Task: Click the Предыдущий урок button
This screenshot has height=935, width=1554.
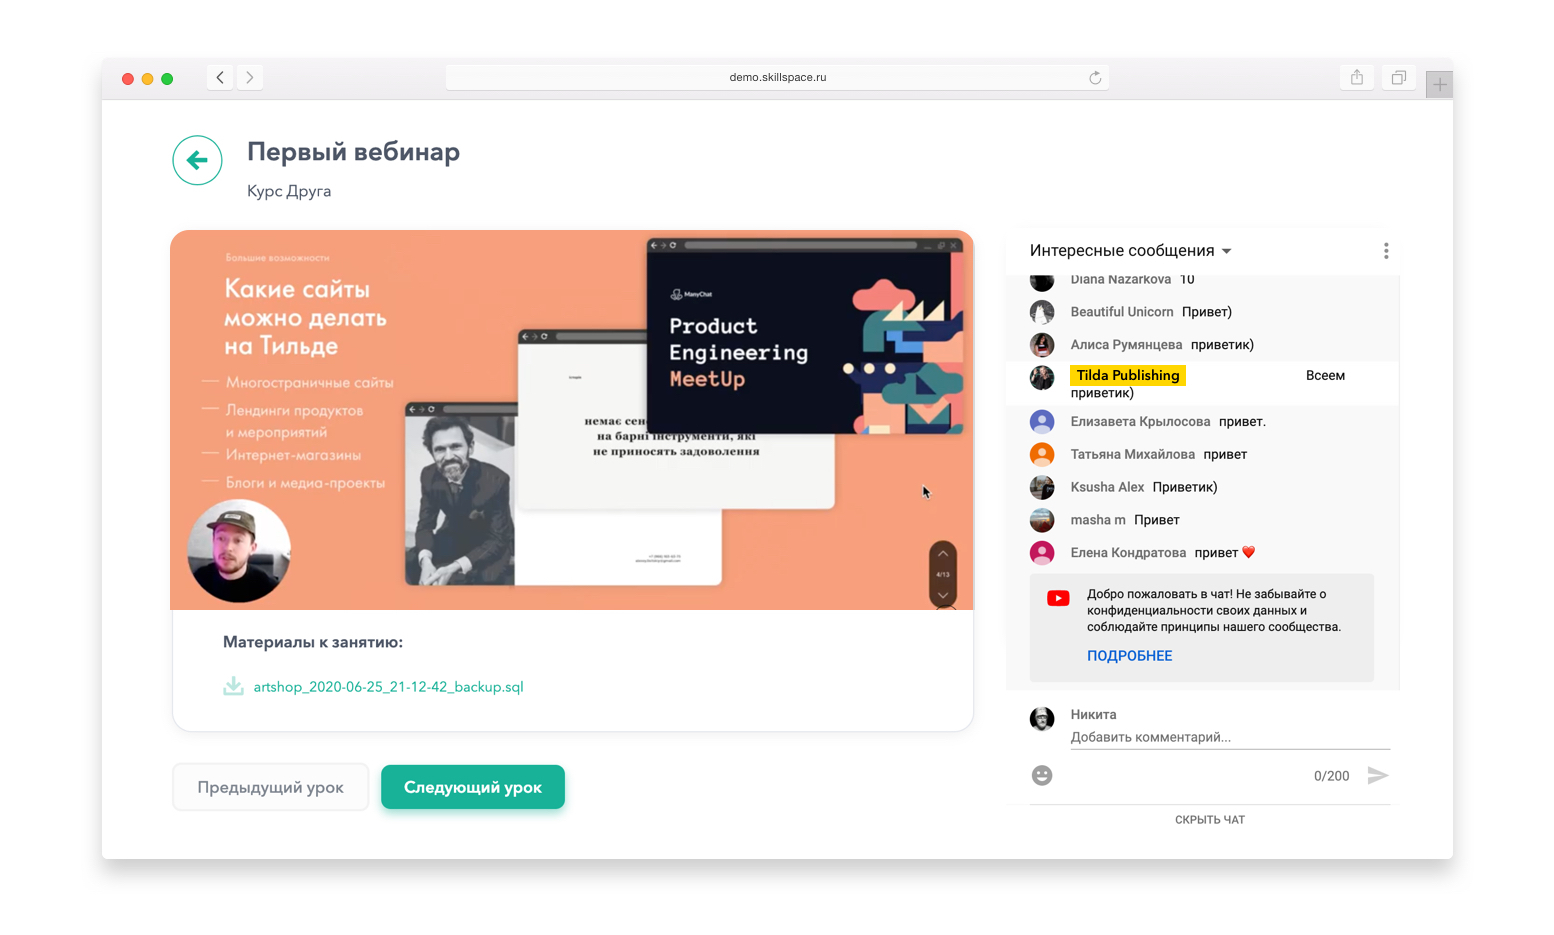Action: click(270, 787)
